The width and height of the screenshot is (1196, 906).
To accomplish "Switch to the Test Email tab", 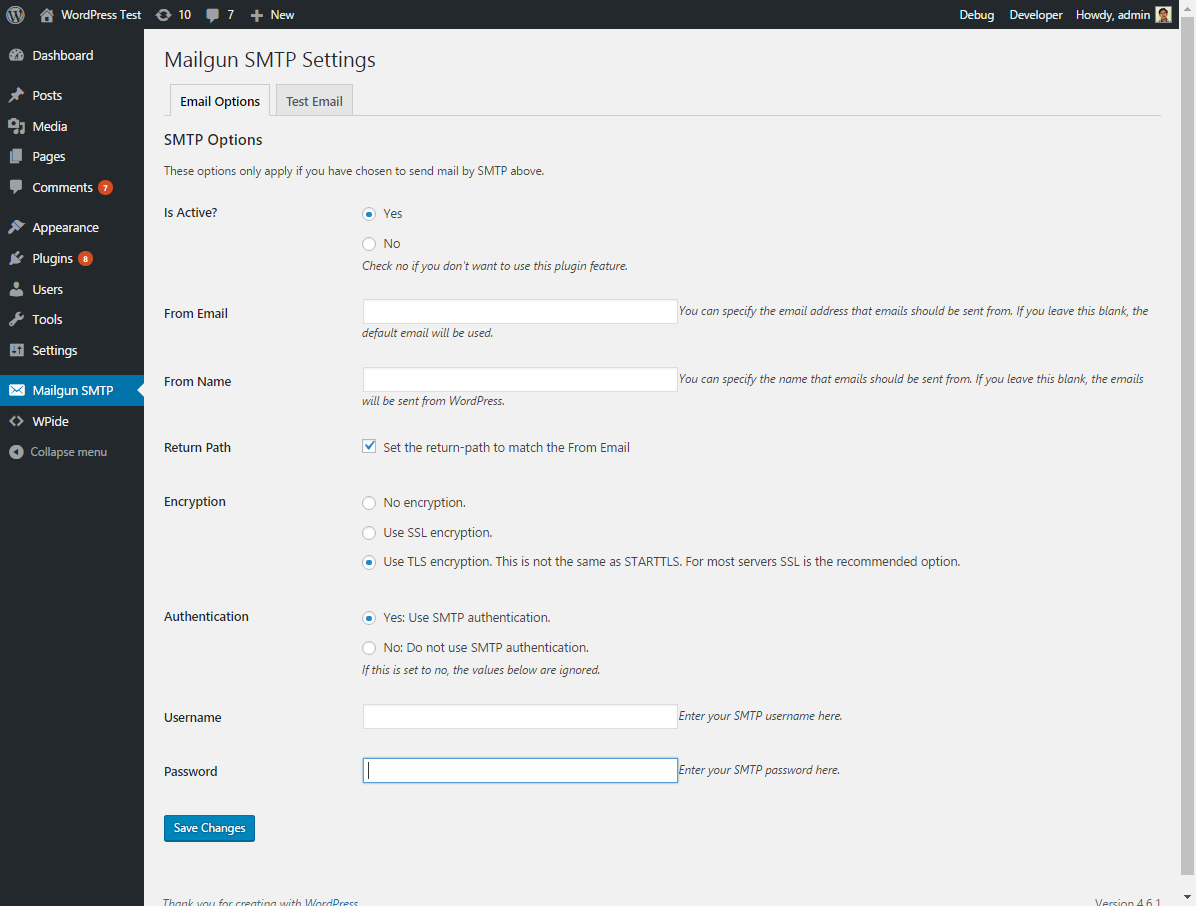I will pos(314,101).
